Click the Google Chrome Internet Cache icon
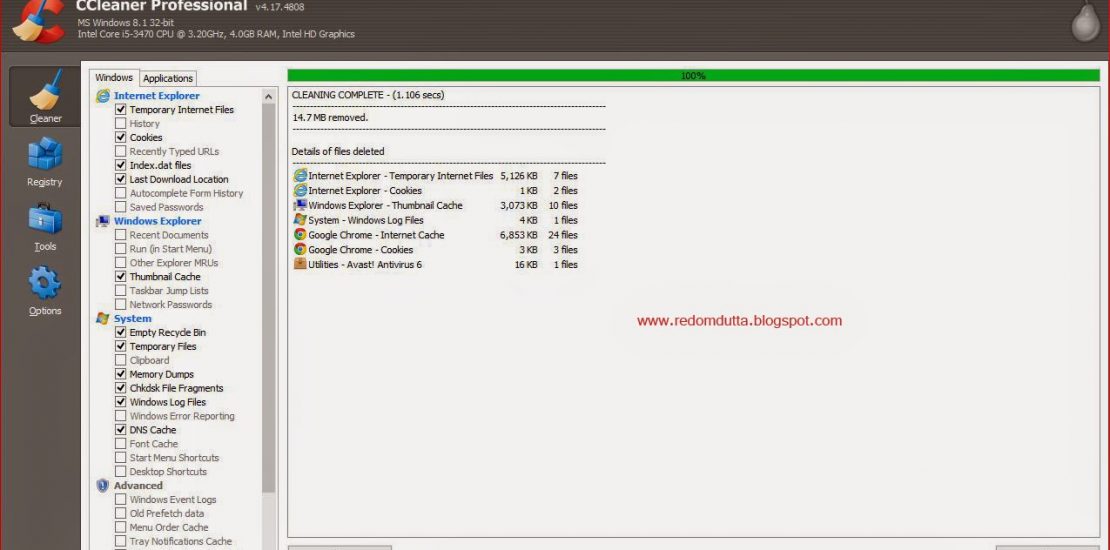This screenshot has height=550, width=1110. (300, 235)
